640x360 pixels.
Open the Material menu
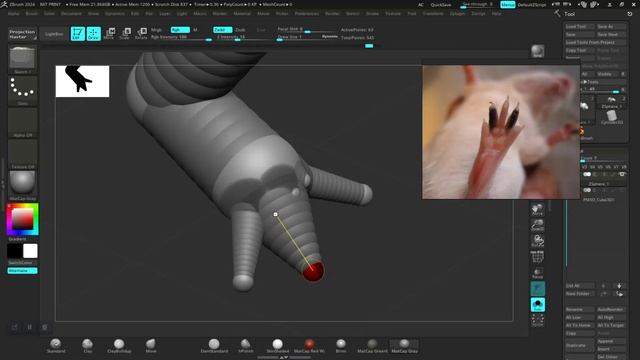coord(242,13)
